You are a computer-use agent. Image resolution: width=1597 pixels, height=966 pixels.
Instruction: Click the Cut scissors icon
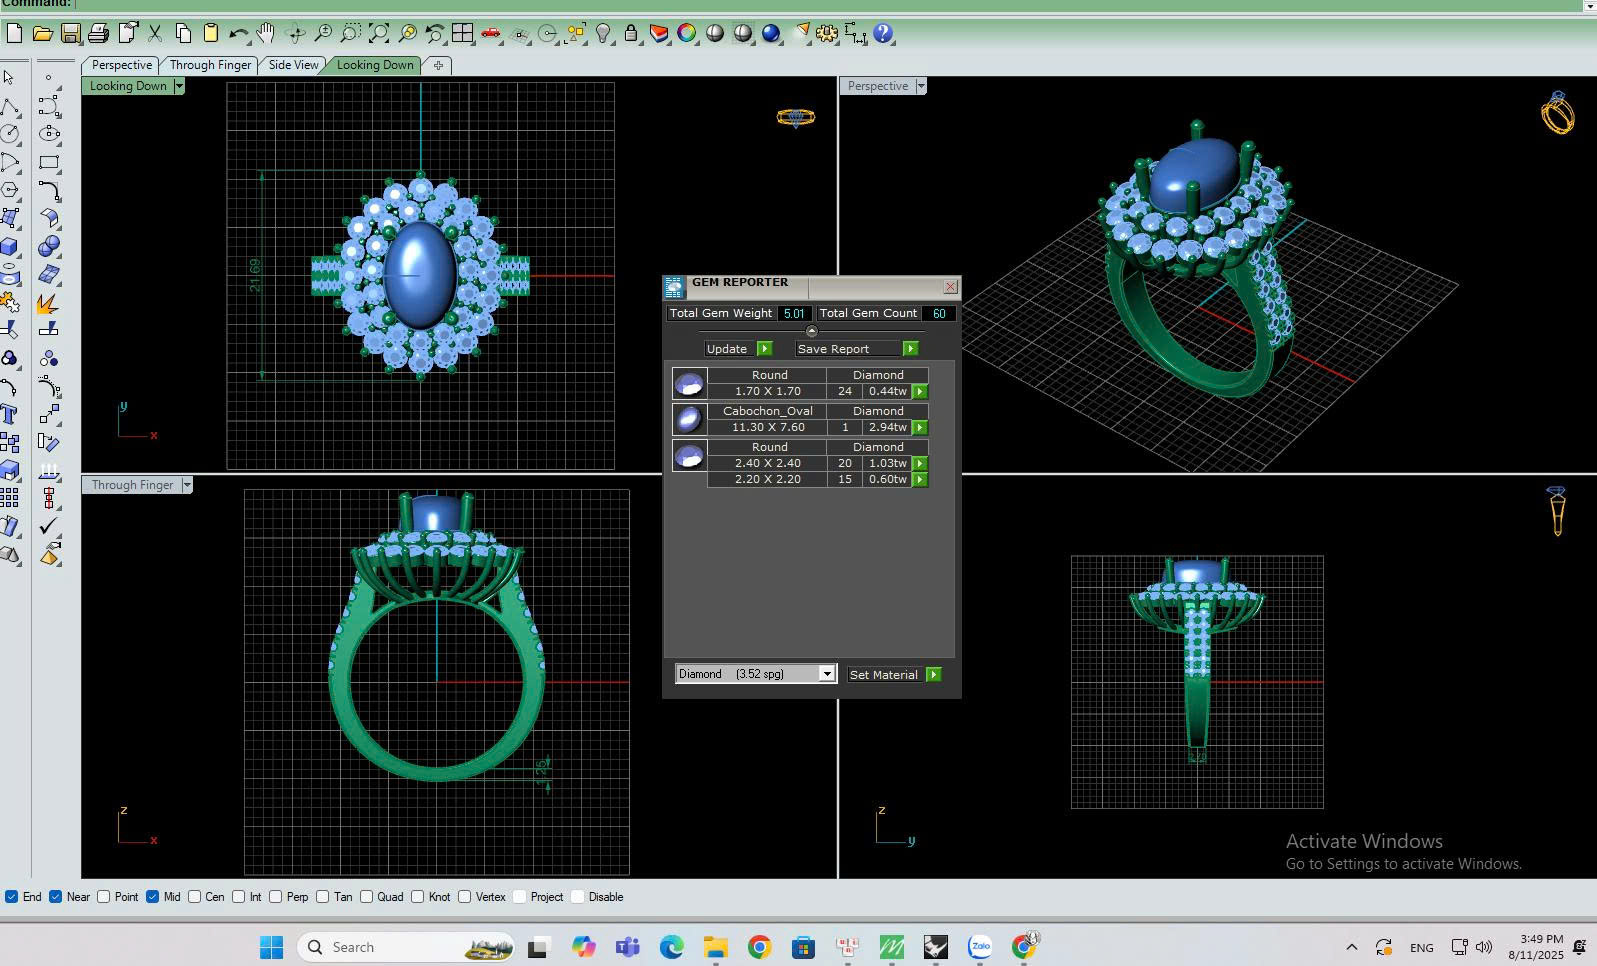pyautogui.click(x=155, y=34)
